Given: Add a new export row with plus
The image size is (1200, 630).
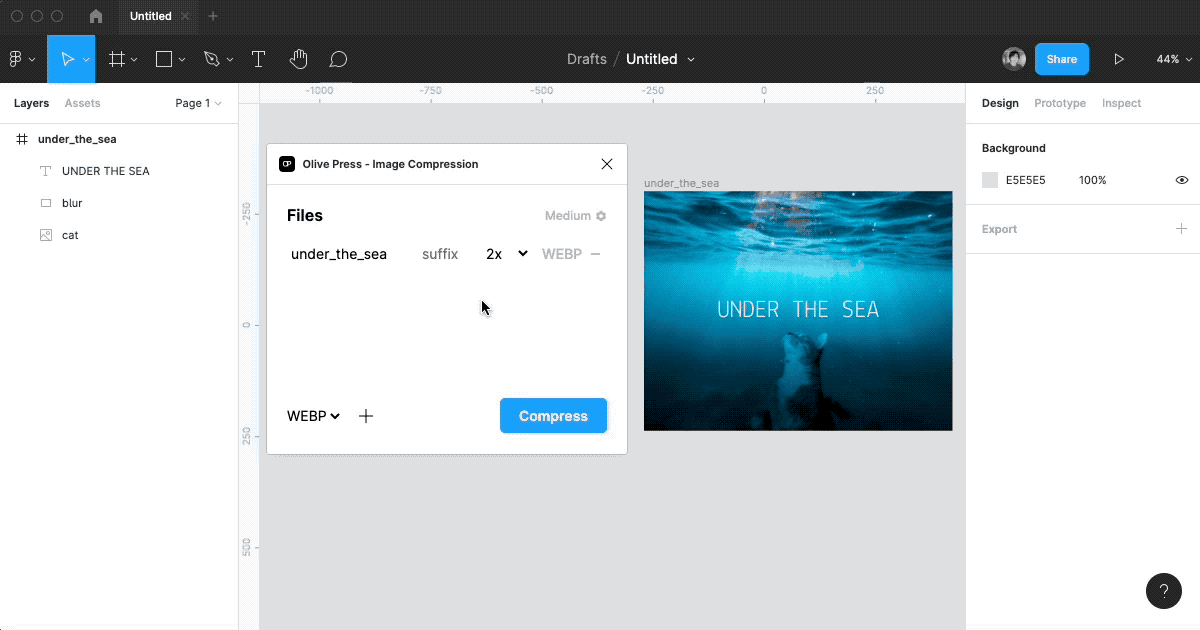Looking at the screenshot, I should tap(366, 416).
